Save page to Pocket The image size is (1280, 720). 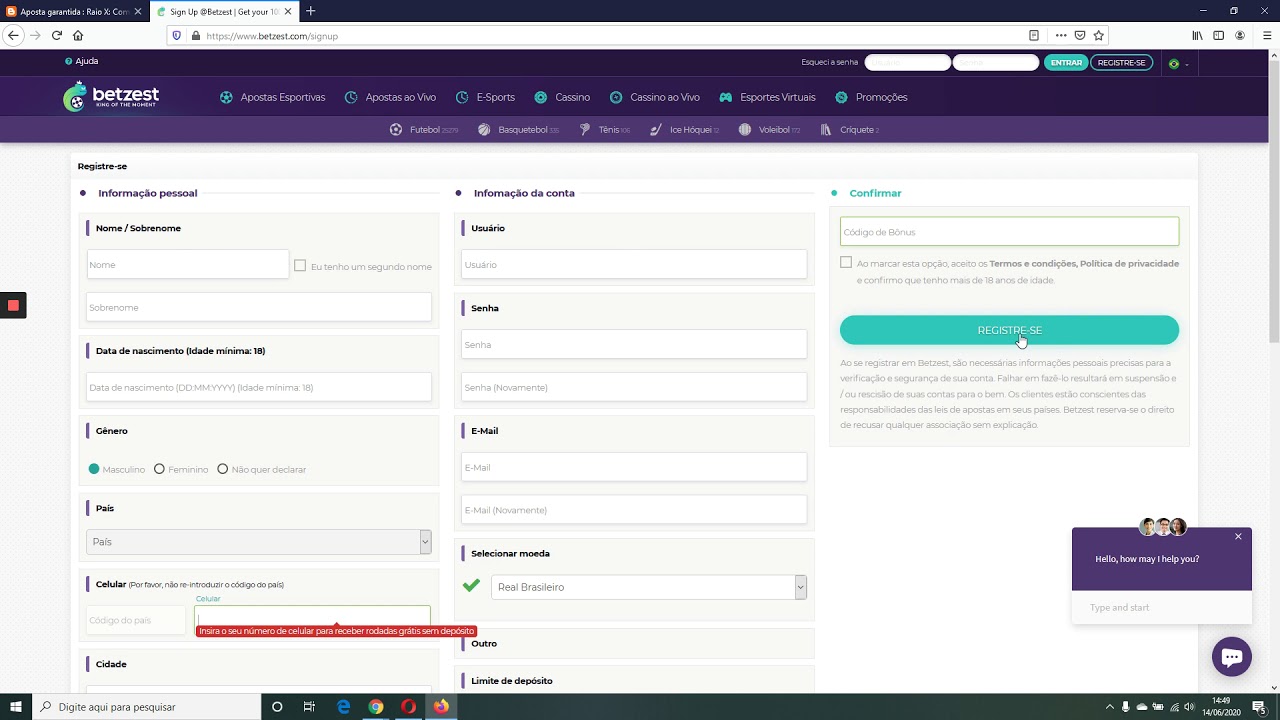point(1080,35)
